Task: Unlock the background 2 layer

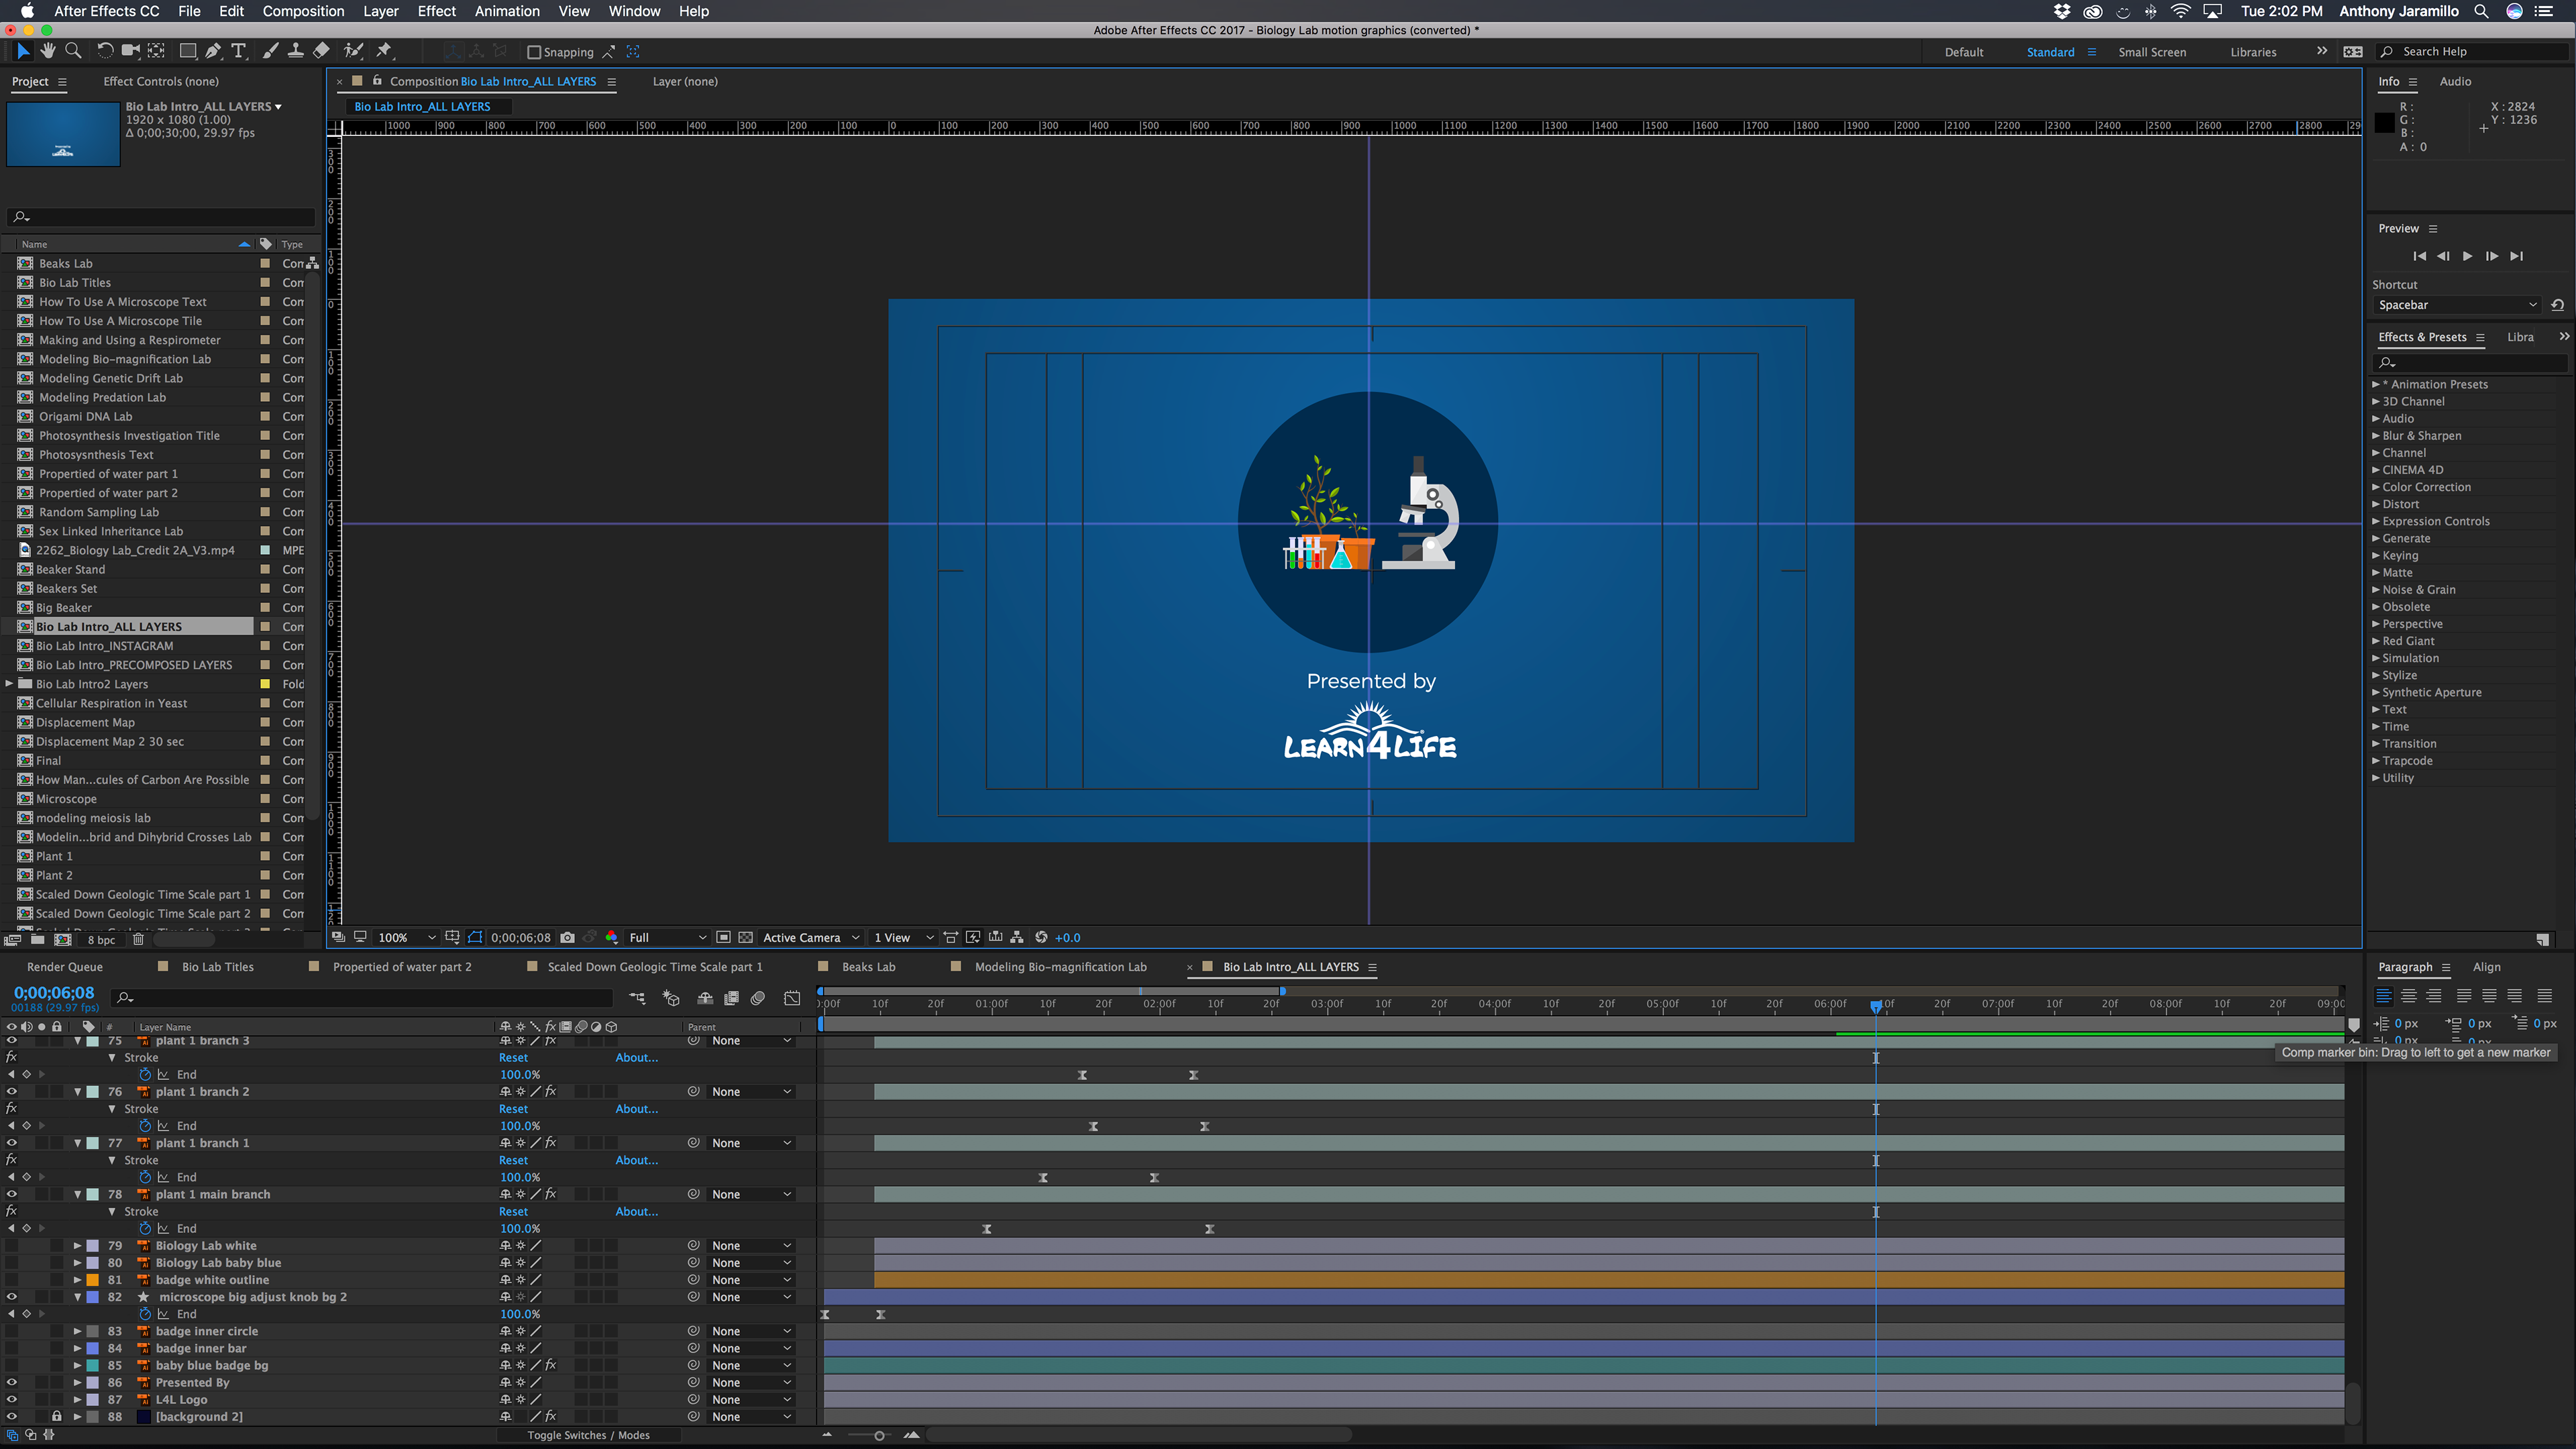Action: click(x=56, y=1416)
